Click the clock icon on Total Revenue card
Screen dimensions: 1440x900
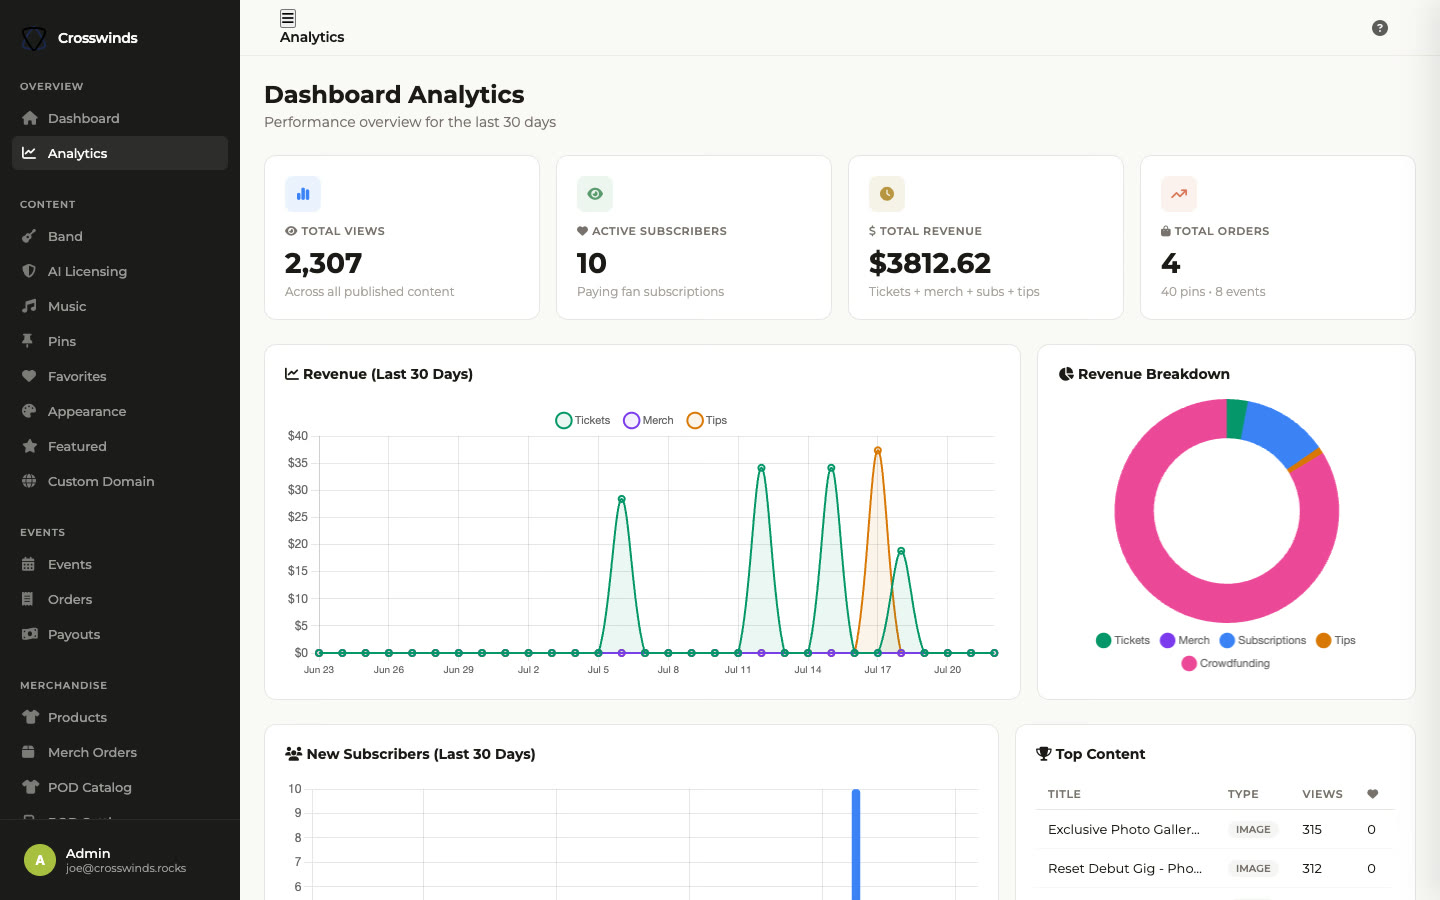[x=887, y=194]
